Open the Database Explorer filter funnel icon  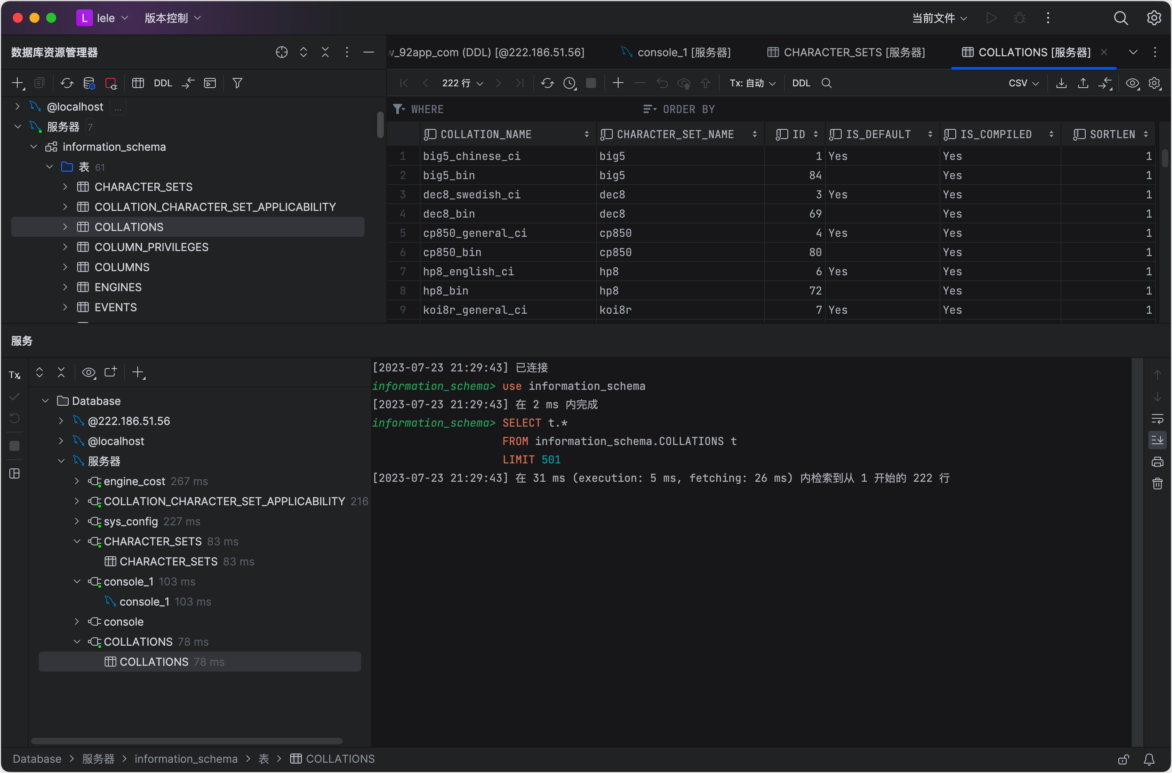tap(237, 83)
